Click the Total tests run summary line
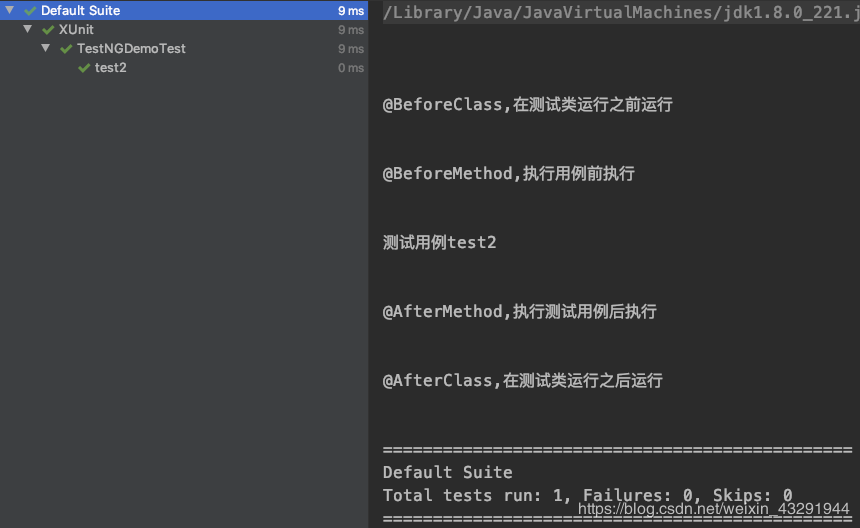 click(587, 495)
